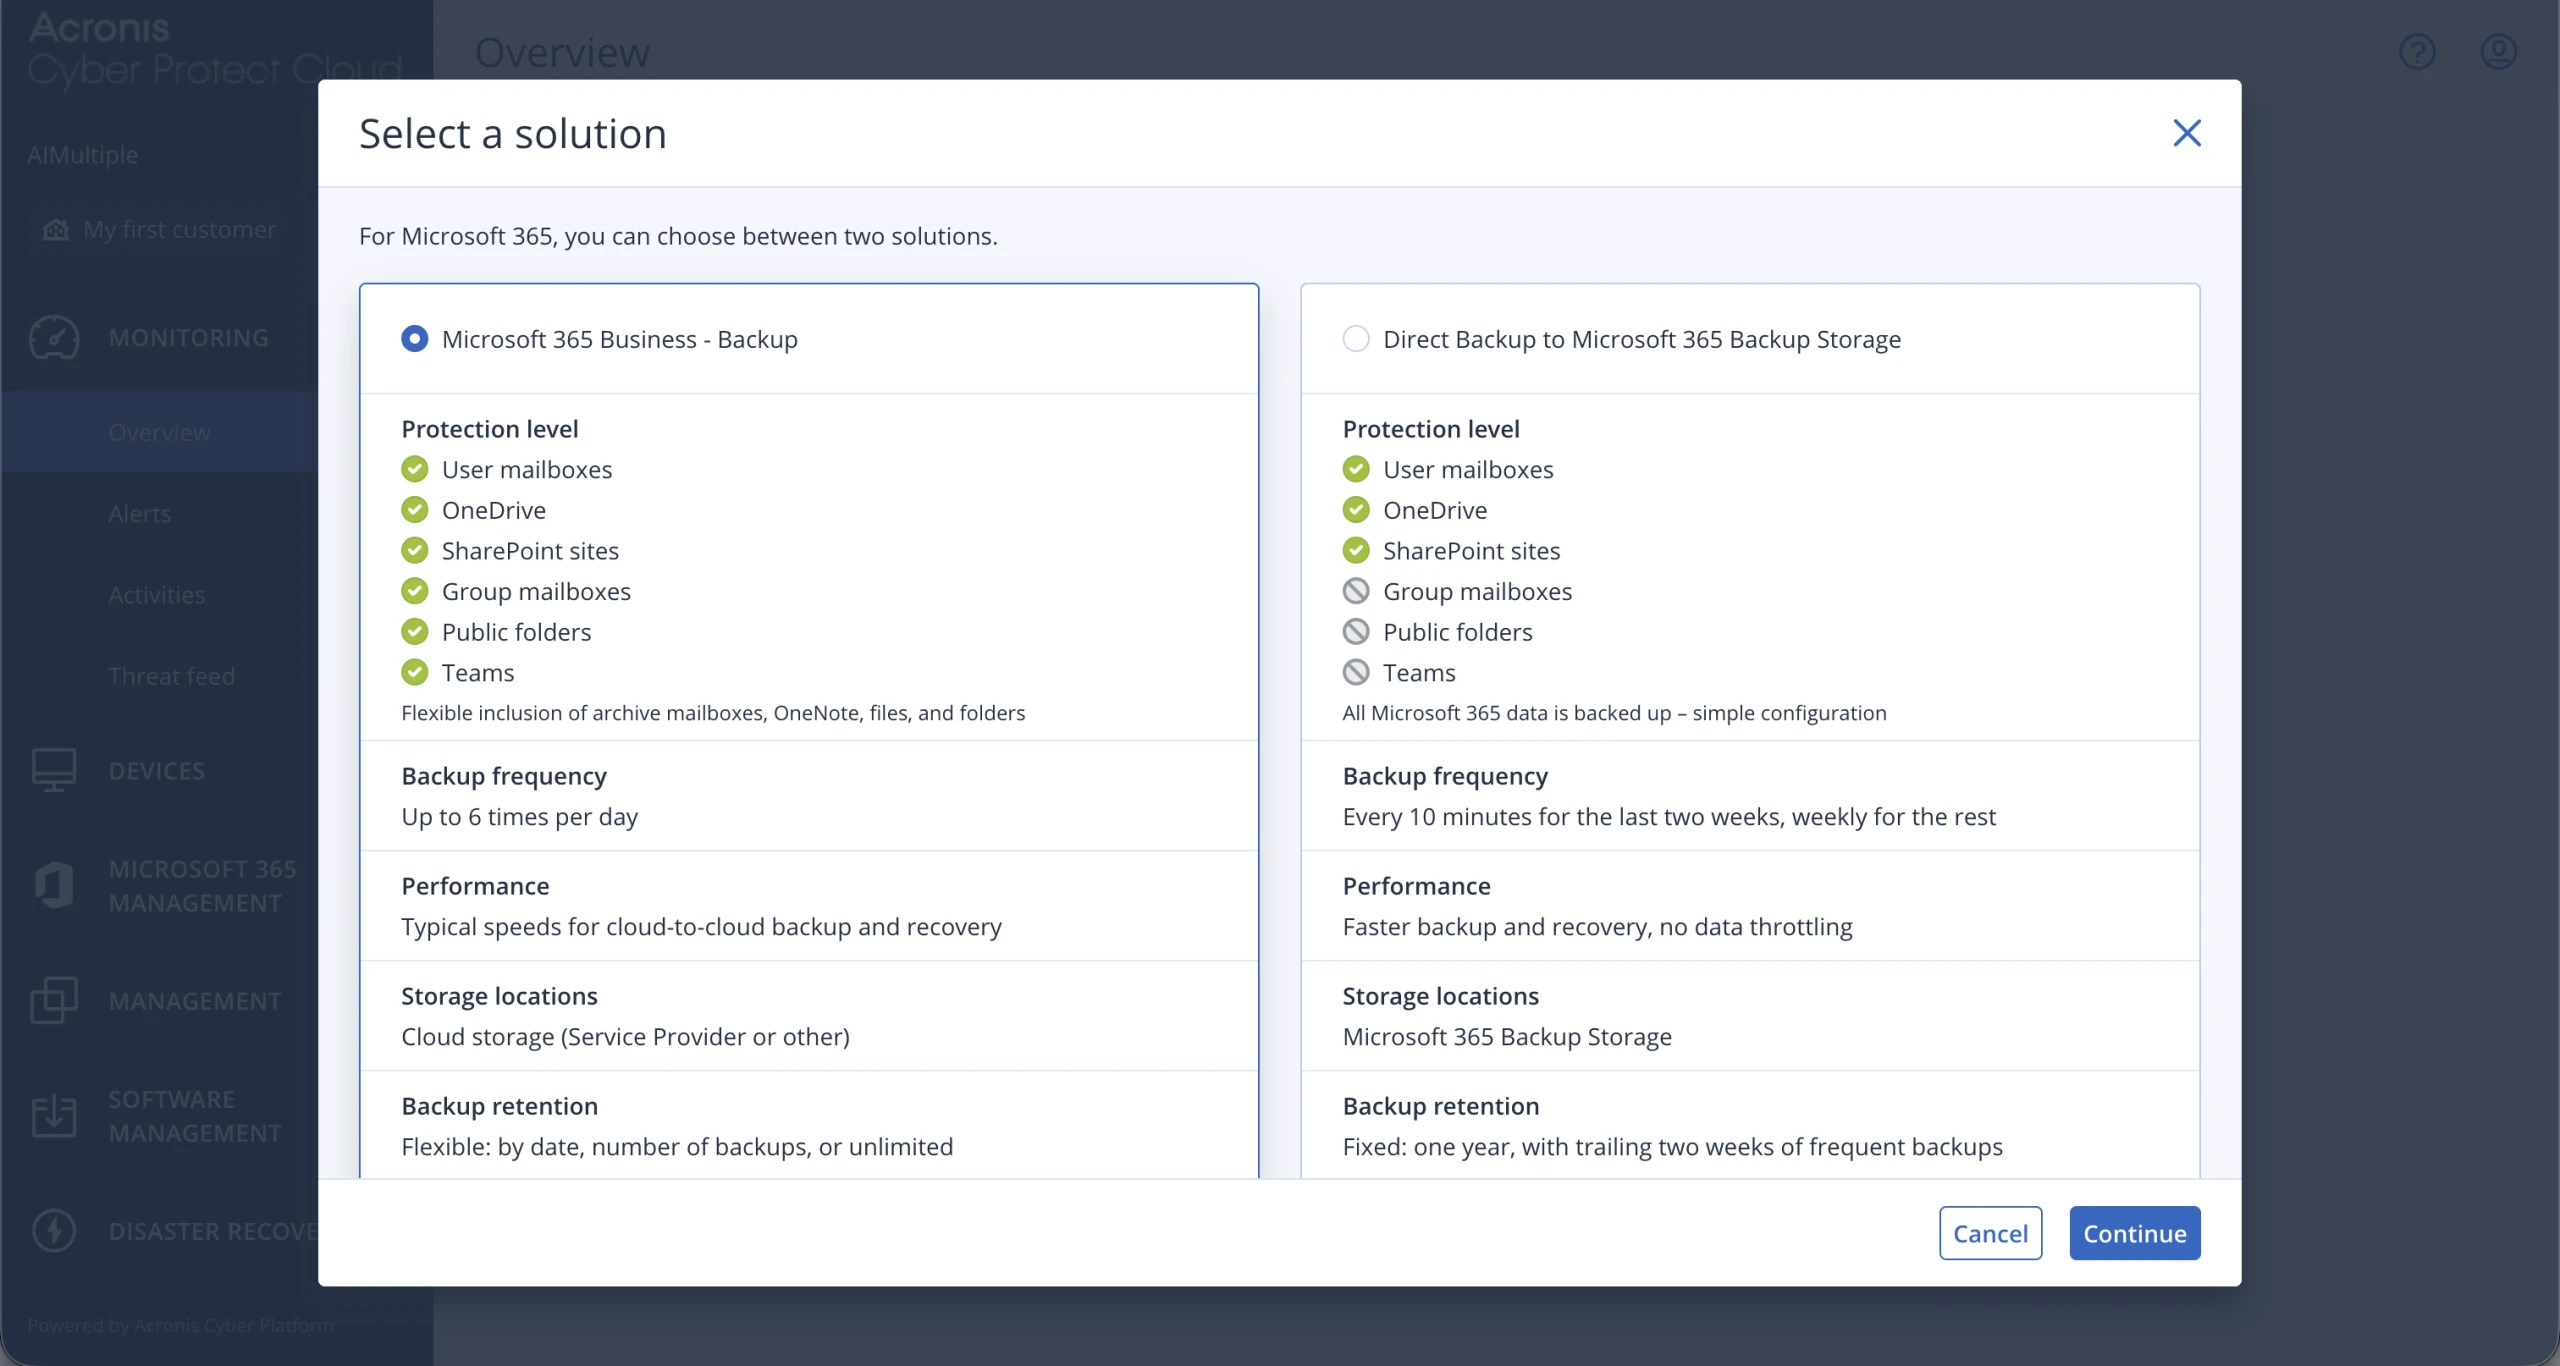Click 'Up to 6 times per day' text
This screenshot has width=2560, height=1366.
tap(519, 817)
